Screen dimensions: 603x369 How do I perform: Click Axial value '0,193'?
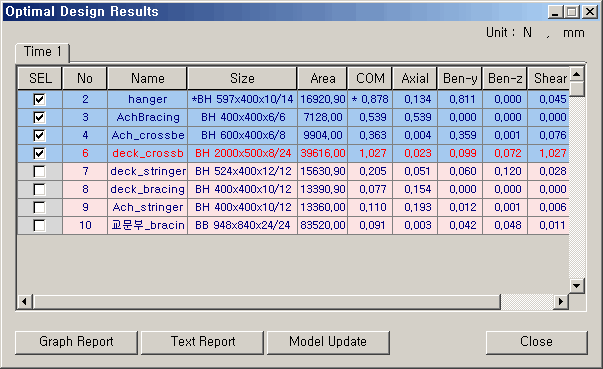(415, 208)
